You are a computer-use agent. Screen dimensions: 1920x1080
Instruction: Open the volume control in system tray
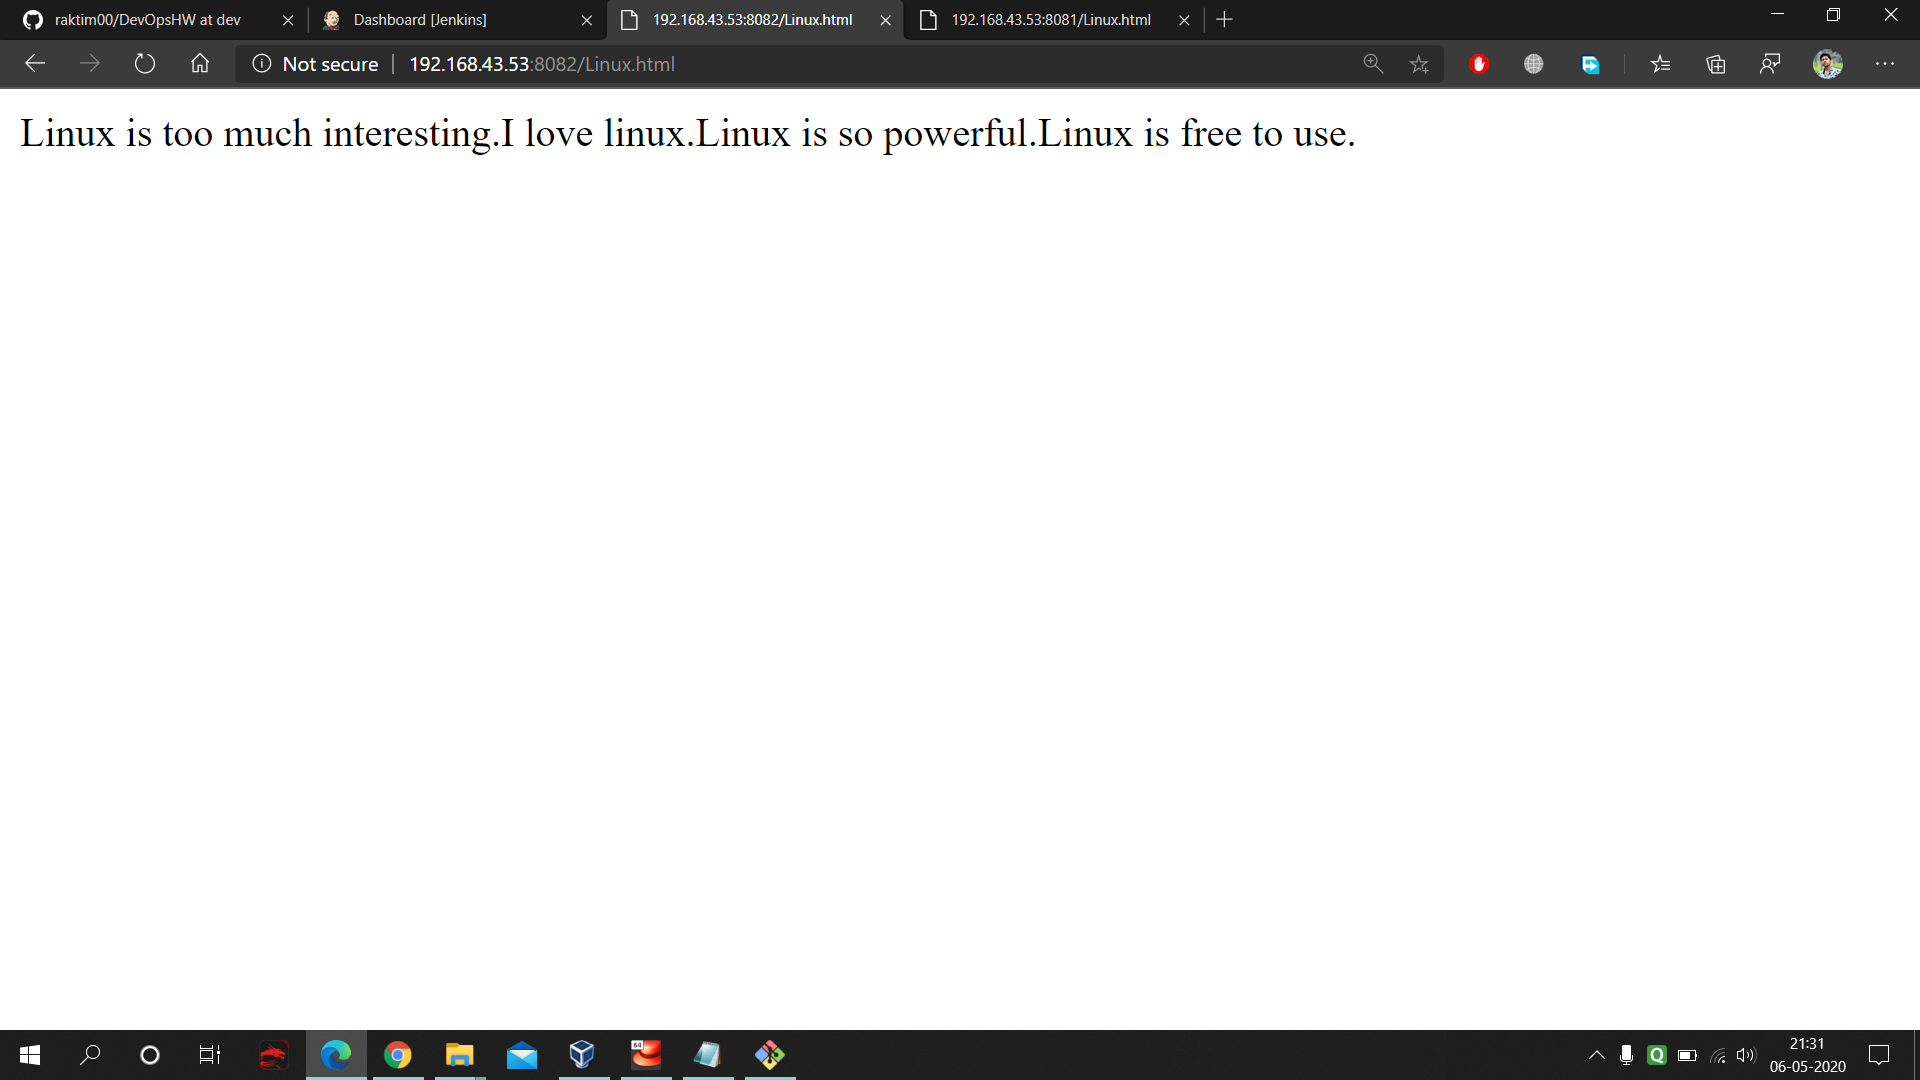[1746, 1055]
